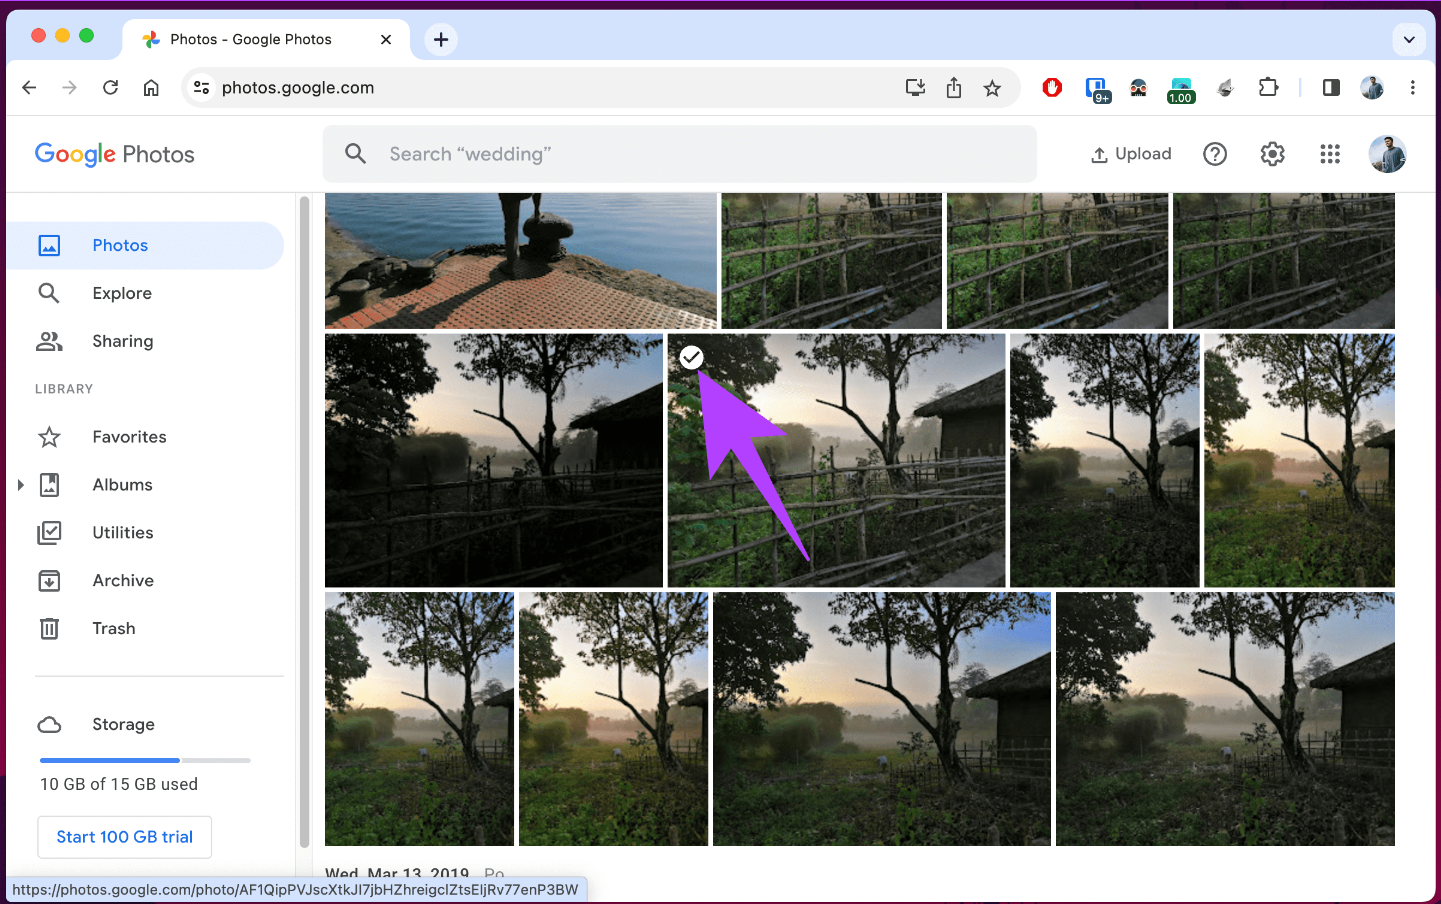Screen dimensions: 1441x904
Task: Click the sidebar vertical scrollbar
Action: point(304,520)
